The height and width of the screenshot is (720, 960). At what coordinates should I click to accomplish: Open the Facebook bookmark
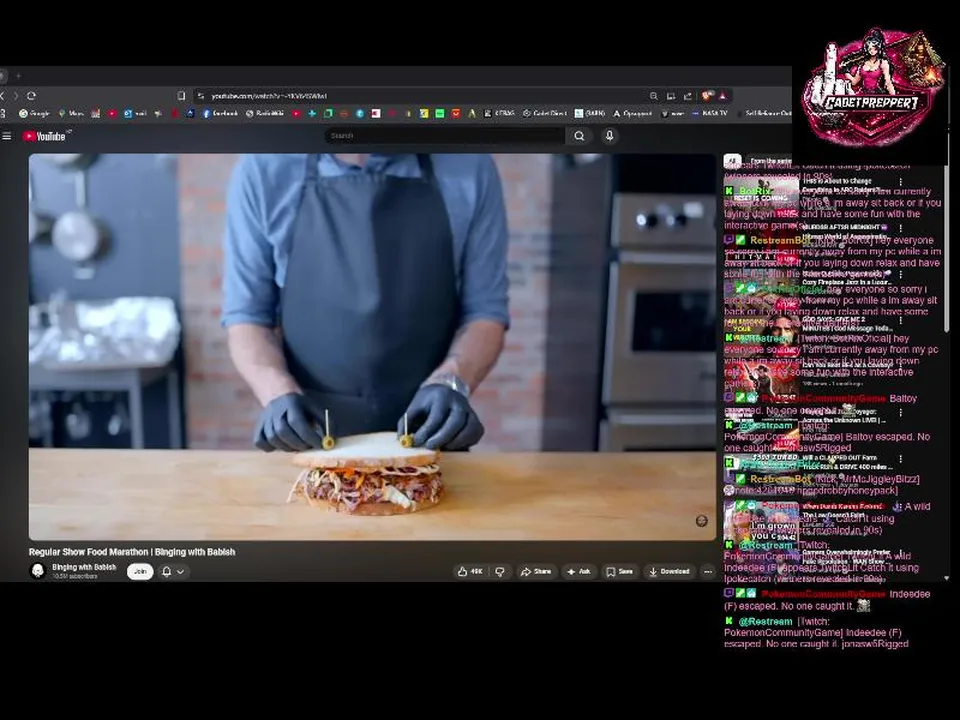click(x=220, y=113)
